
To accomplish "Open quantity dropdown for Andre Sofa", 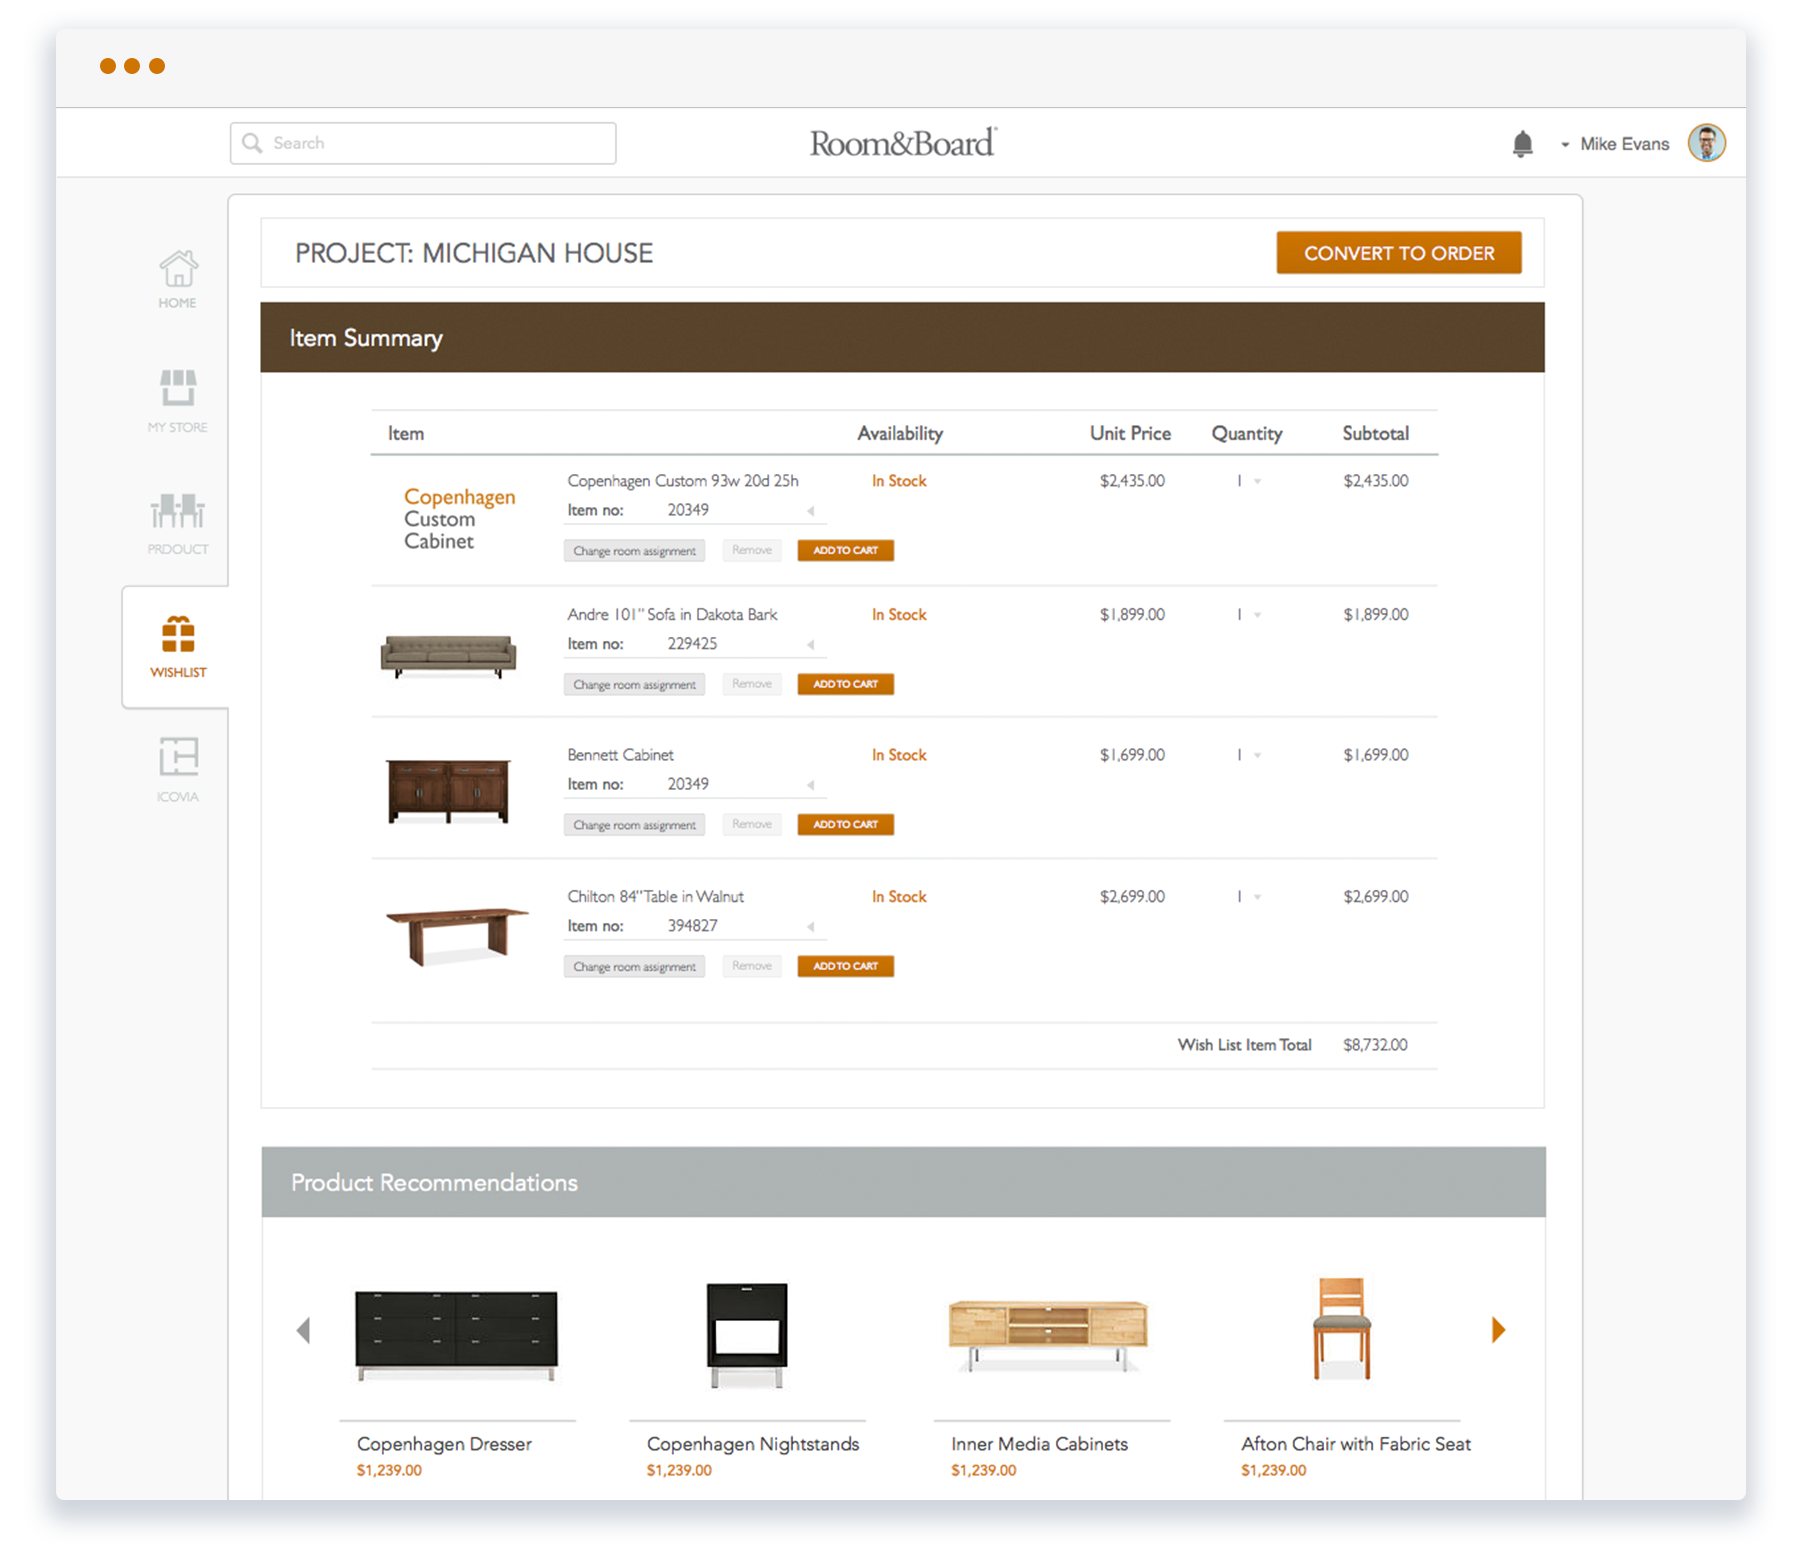I will [1257, 616].
